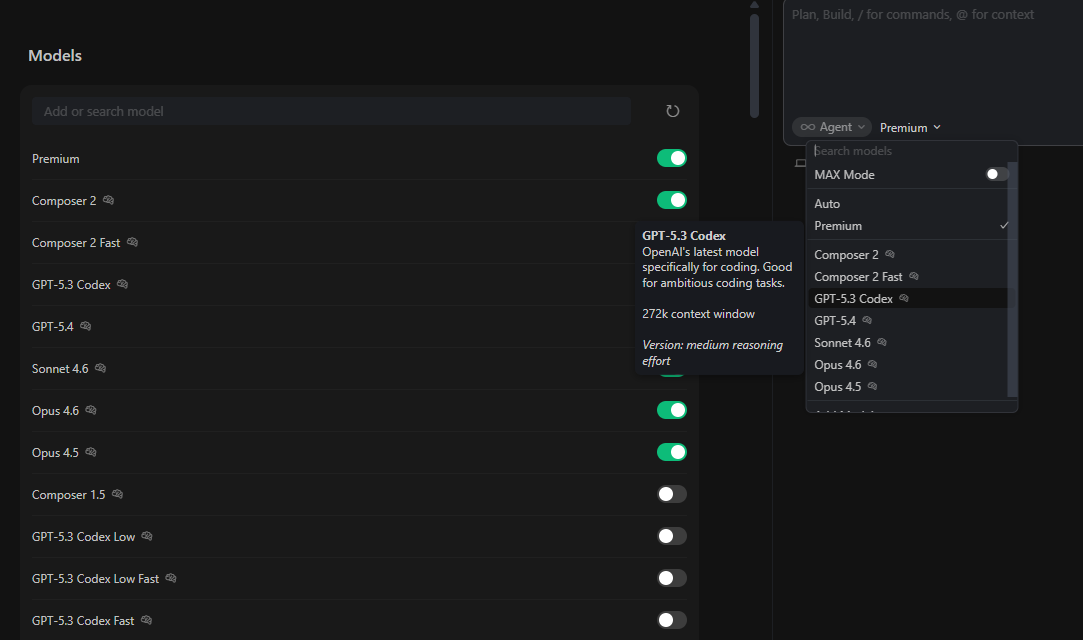Click the infinity icon on the Agent button

coord(807,127)
